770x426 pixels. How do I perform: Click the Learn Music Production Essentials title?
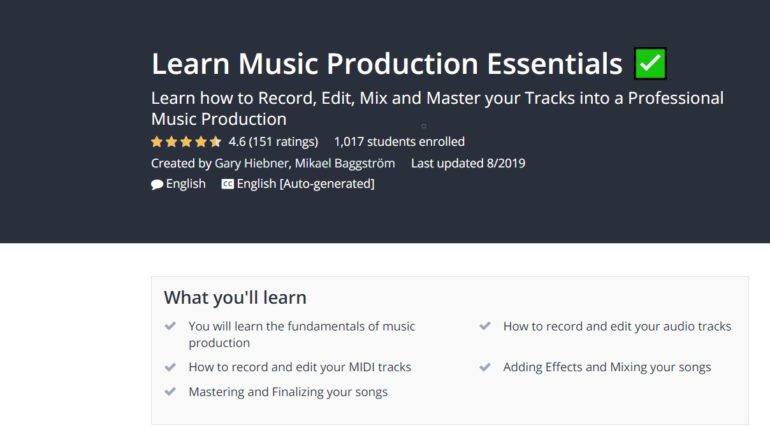[386, 64]
